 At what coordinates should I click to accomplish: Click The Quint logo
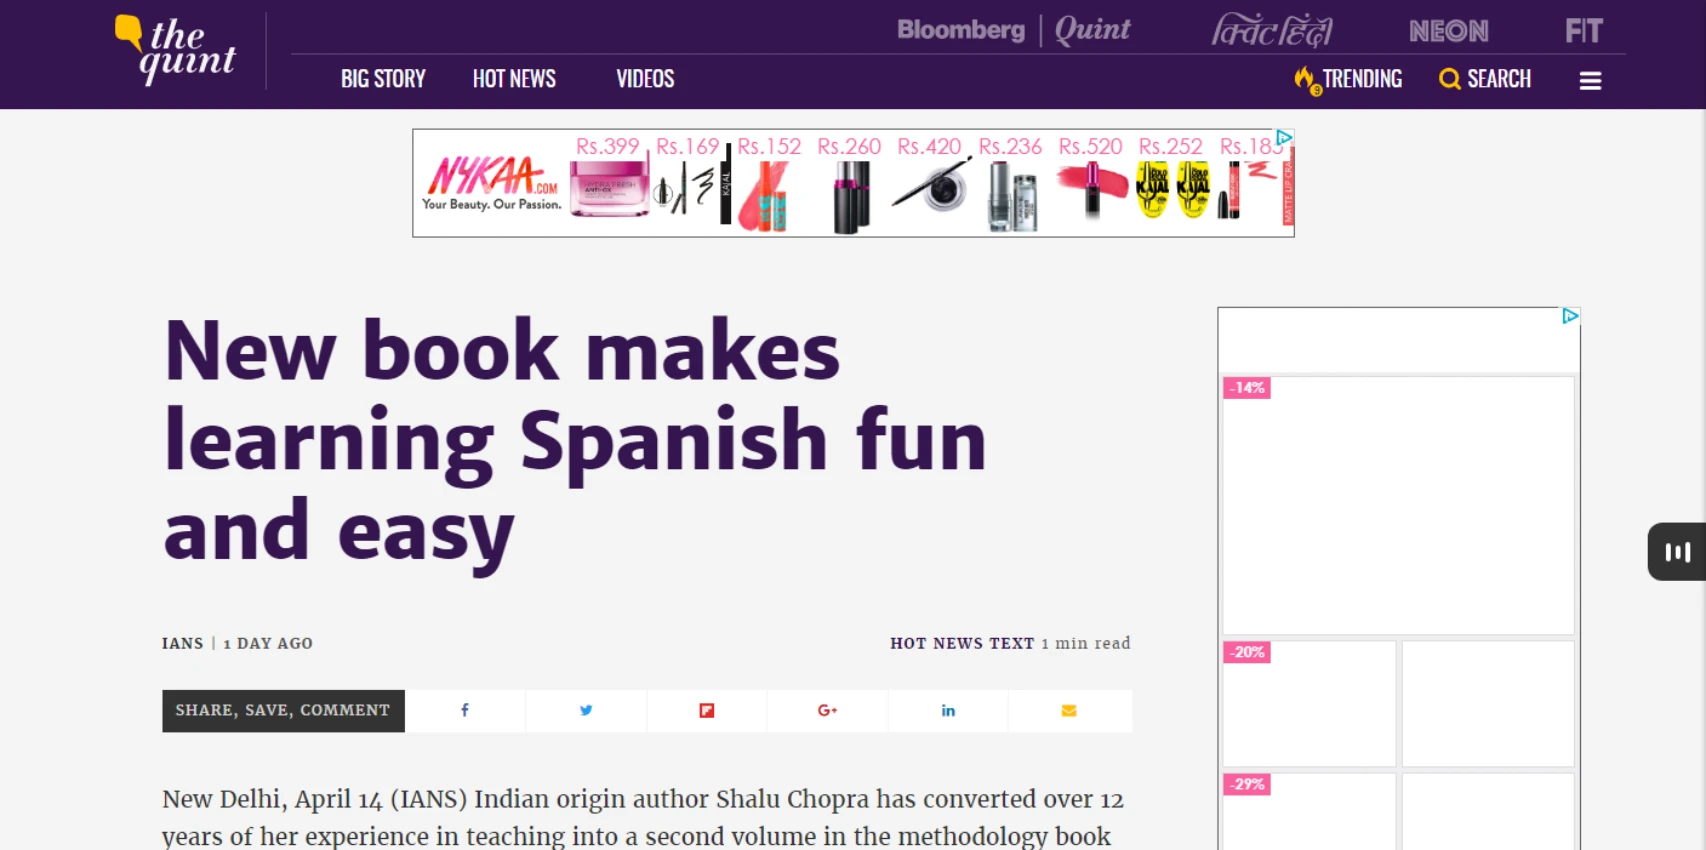pos(176,50)
